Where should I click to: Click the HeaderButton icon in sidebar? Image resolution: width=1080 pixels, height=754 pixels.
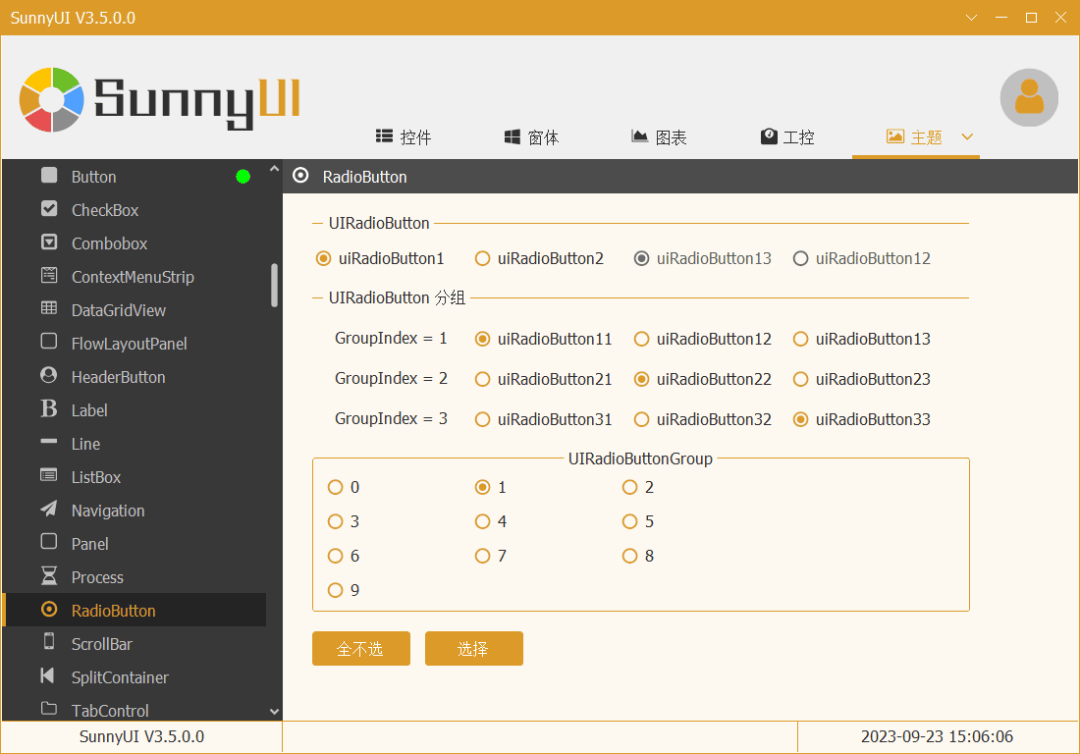(49, 376)
